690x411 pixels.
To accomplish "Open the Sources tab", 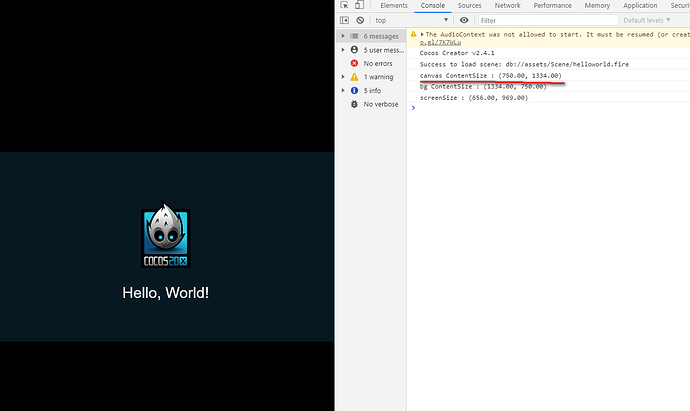I will 470,5.
